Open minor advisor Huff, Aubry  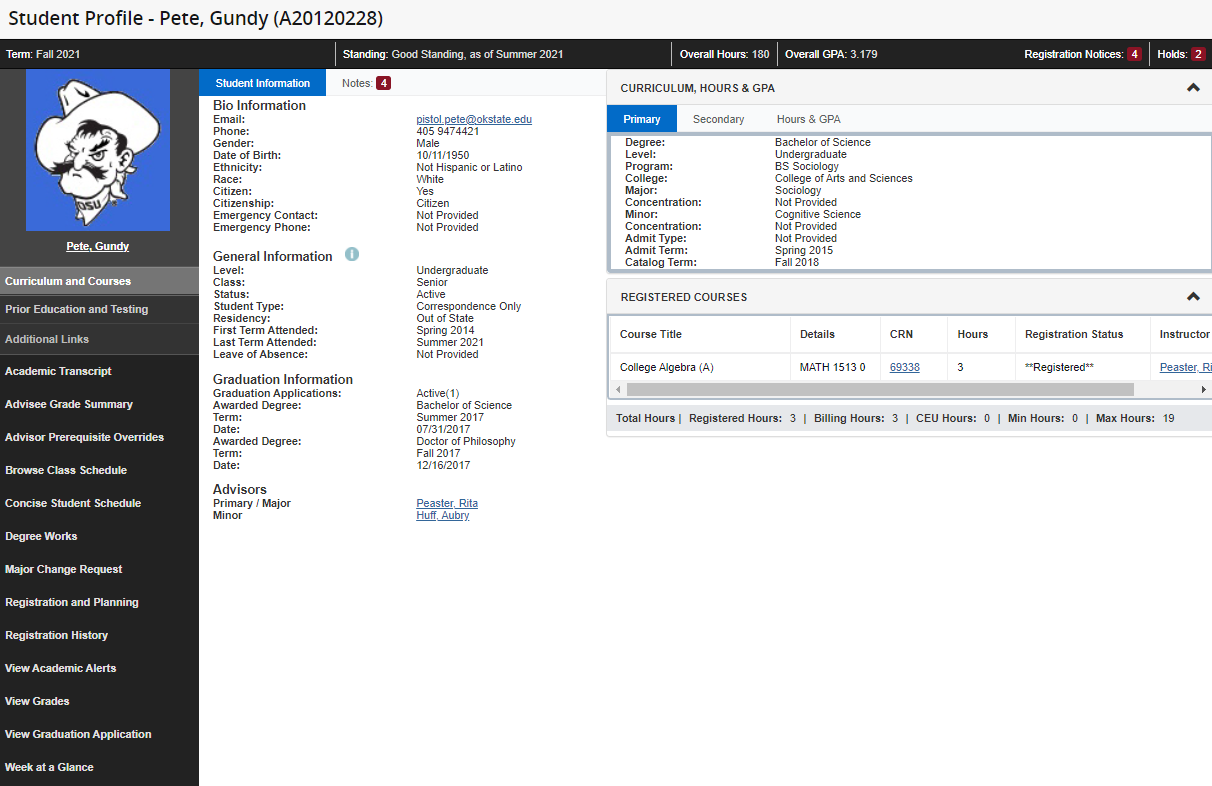click(443, 515)
